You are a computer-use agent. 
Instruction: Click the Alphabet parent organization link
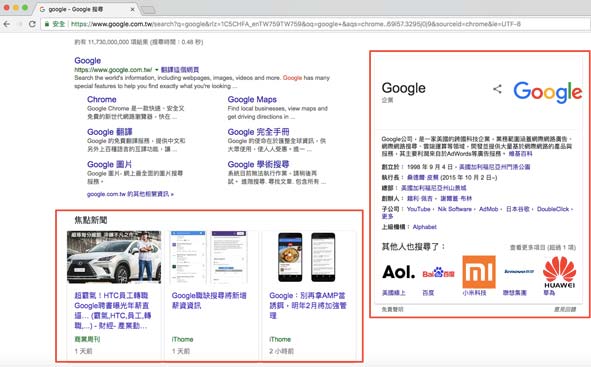424,227
